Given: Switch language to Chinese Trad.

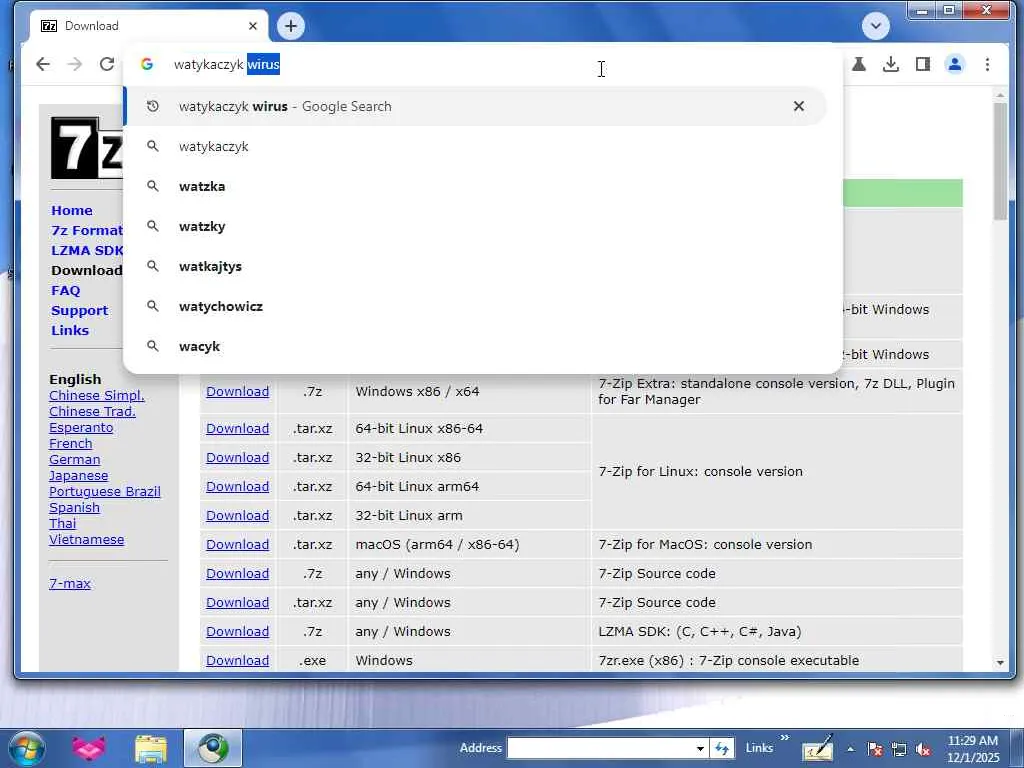Looking at the screenshot, I should coord(92,411).
